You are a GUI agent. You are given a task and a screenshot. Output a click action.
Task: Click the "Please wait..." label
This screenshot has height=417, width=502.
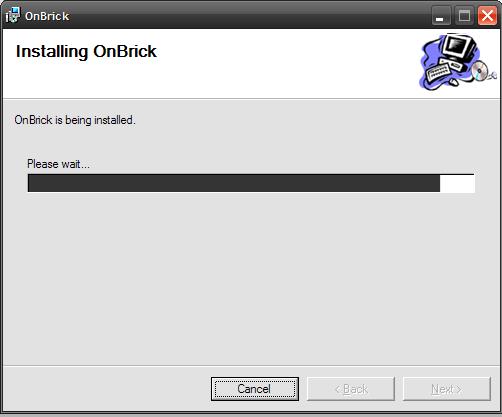pyautogui.click(x=58, y=164)
